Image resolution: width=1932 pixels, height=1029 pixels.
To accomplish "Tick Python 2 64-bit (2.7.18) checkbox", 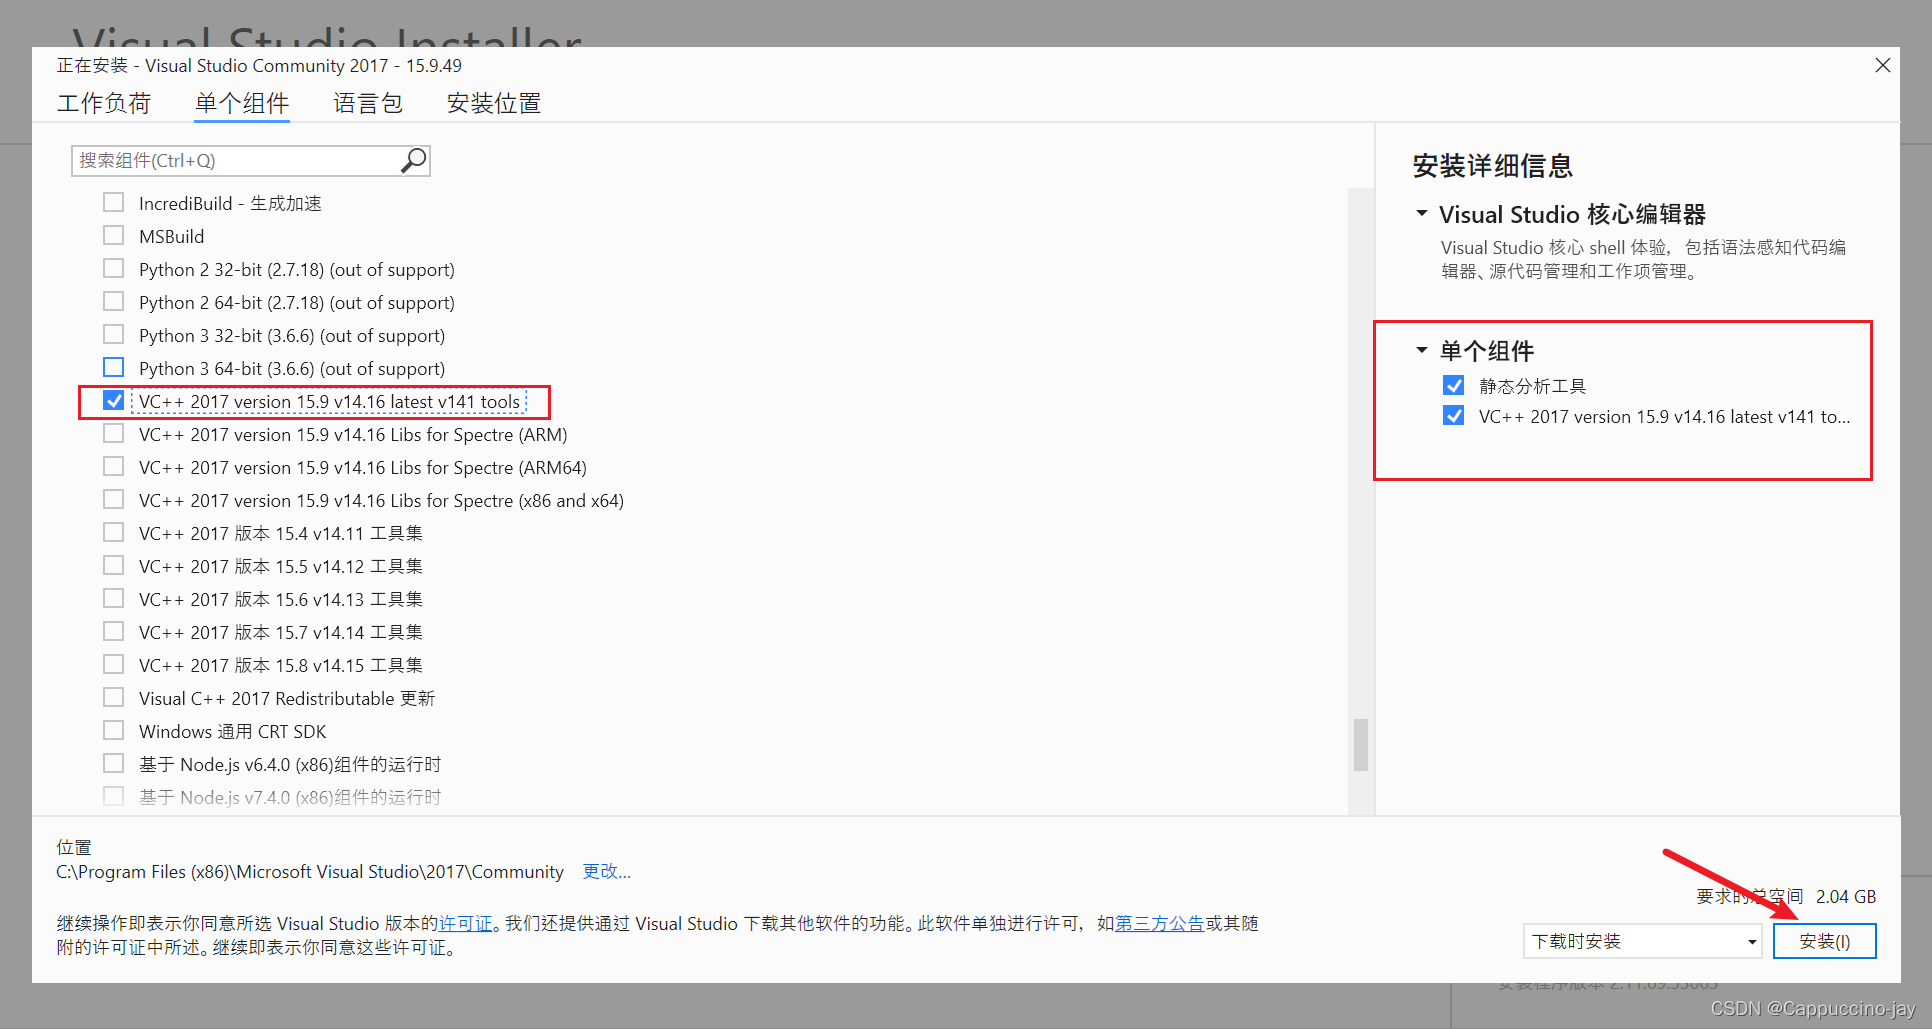I will click(114, 302).
